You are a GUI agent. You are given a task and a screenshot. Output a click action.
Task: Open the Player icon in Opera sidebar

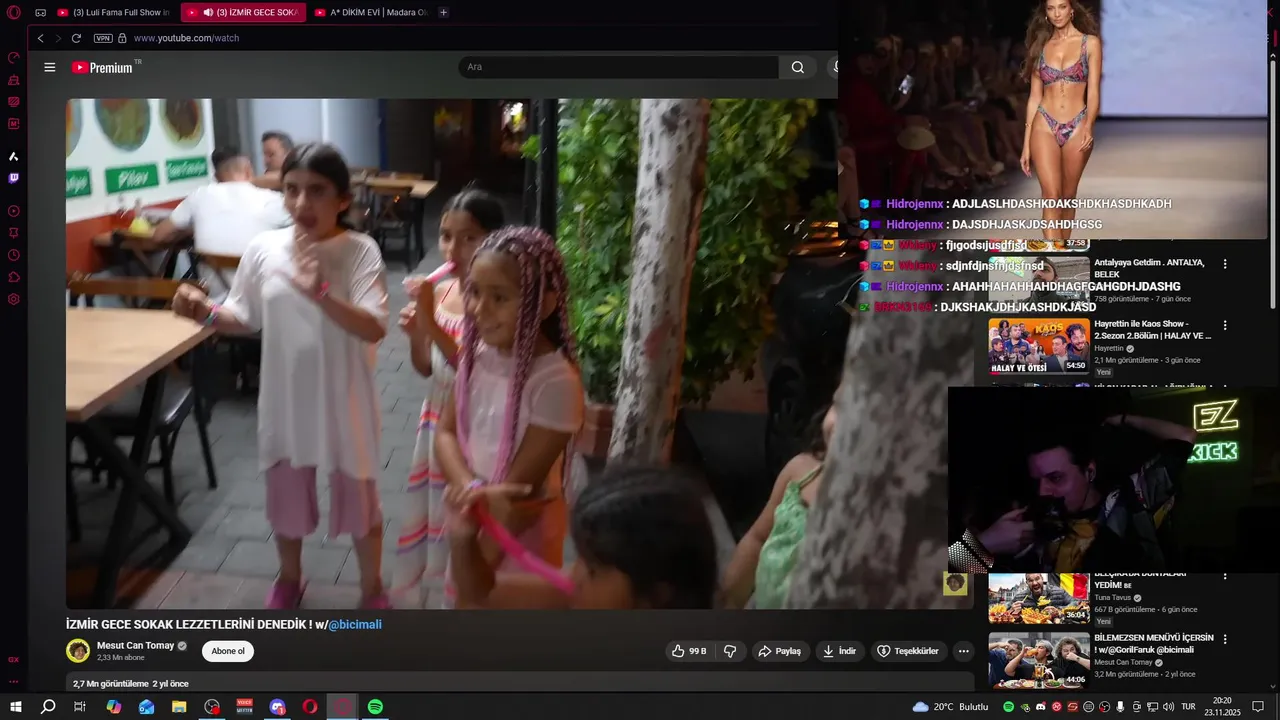tap(14, 211)
